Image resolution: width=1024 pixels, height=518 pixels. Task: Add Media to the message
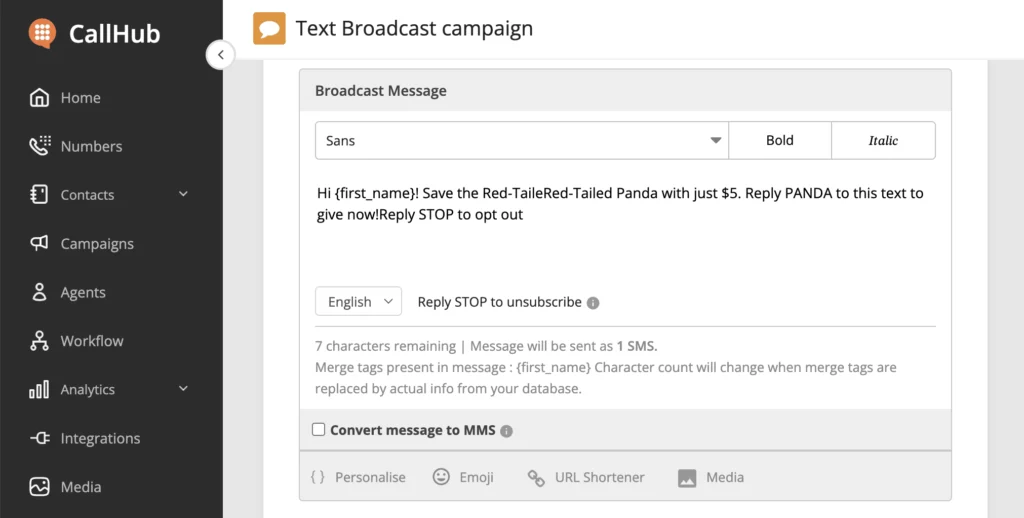(x=711, y=477)
